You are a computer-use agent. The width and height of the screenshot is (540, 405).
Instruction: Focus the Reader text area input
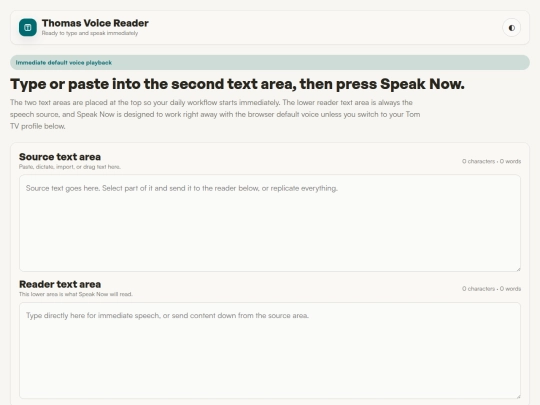(270, 351)
